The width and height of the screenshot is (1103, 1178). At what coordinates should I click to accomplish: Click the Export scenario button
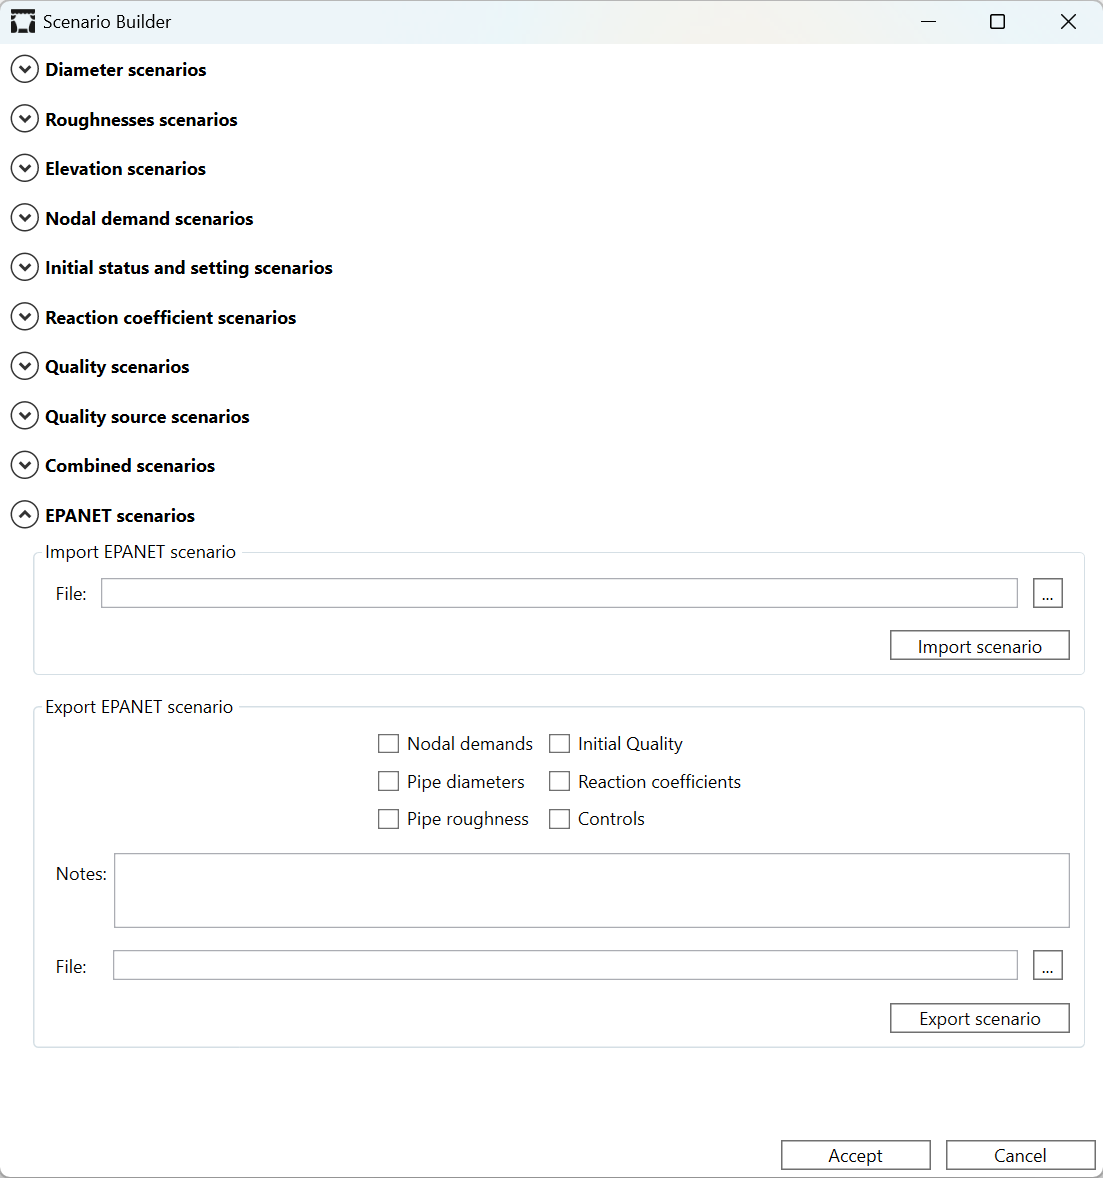point(979,1018)
